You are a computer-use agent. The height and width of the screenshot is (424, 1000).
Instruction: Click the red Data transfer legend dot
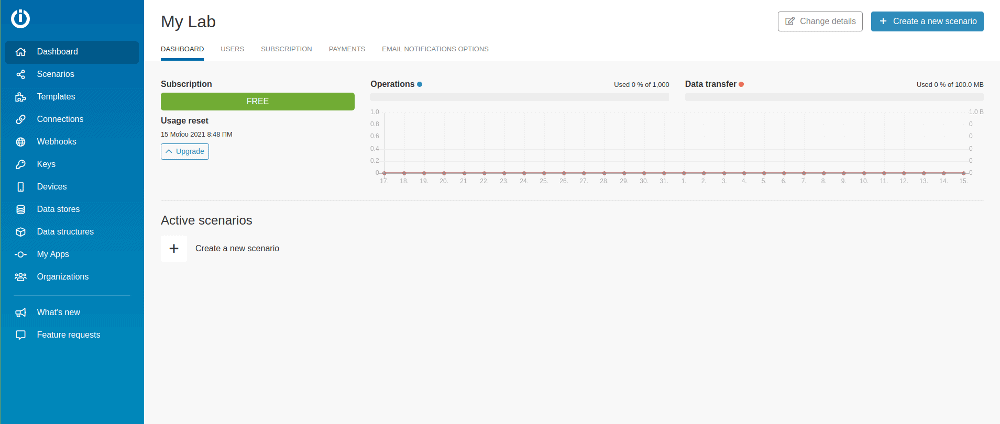coord(741,84)
